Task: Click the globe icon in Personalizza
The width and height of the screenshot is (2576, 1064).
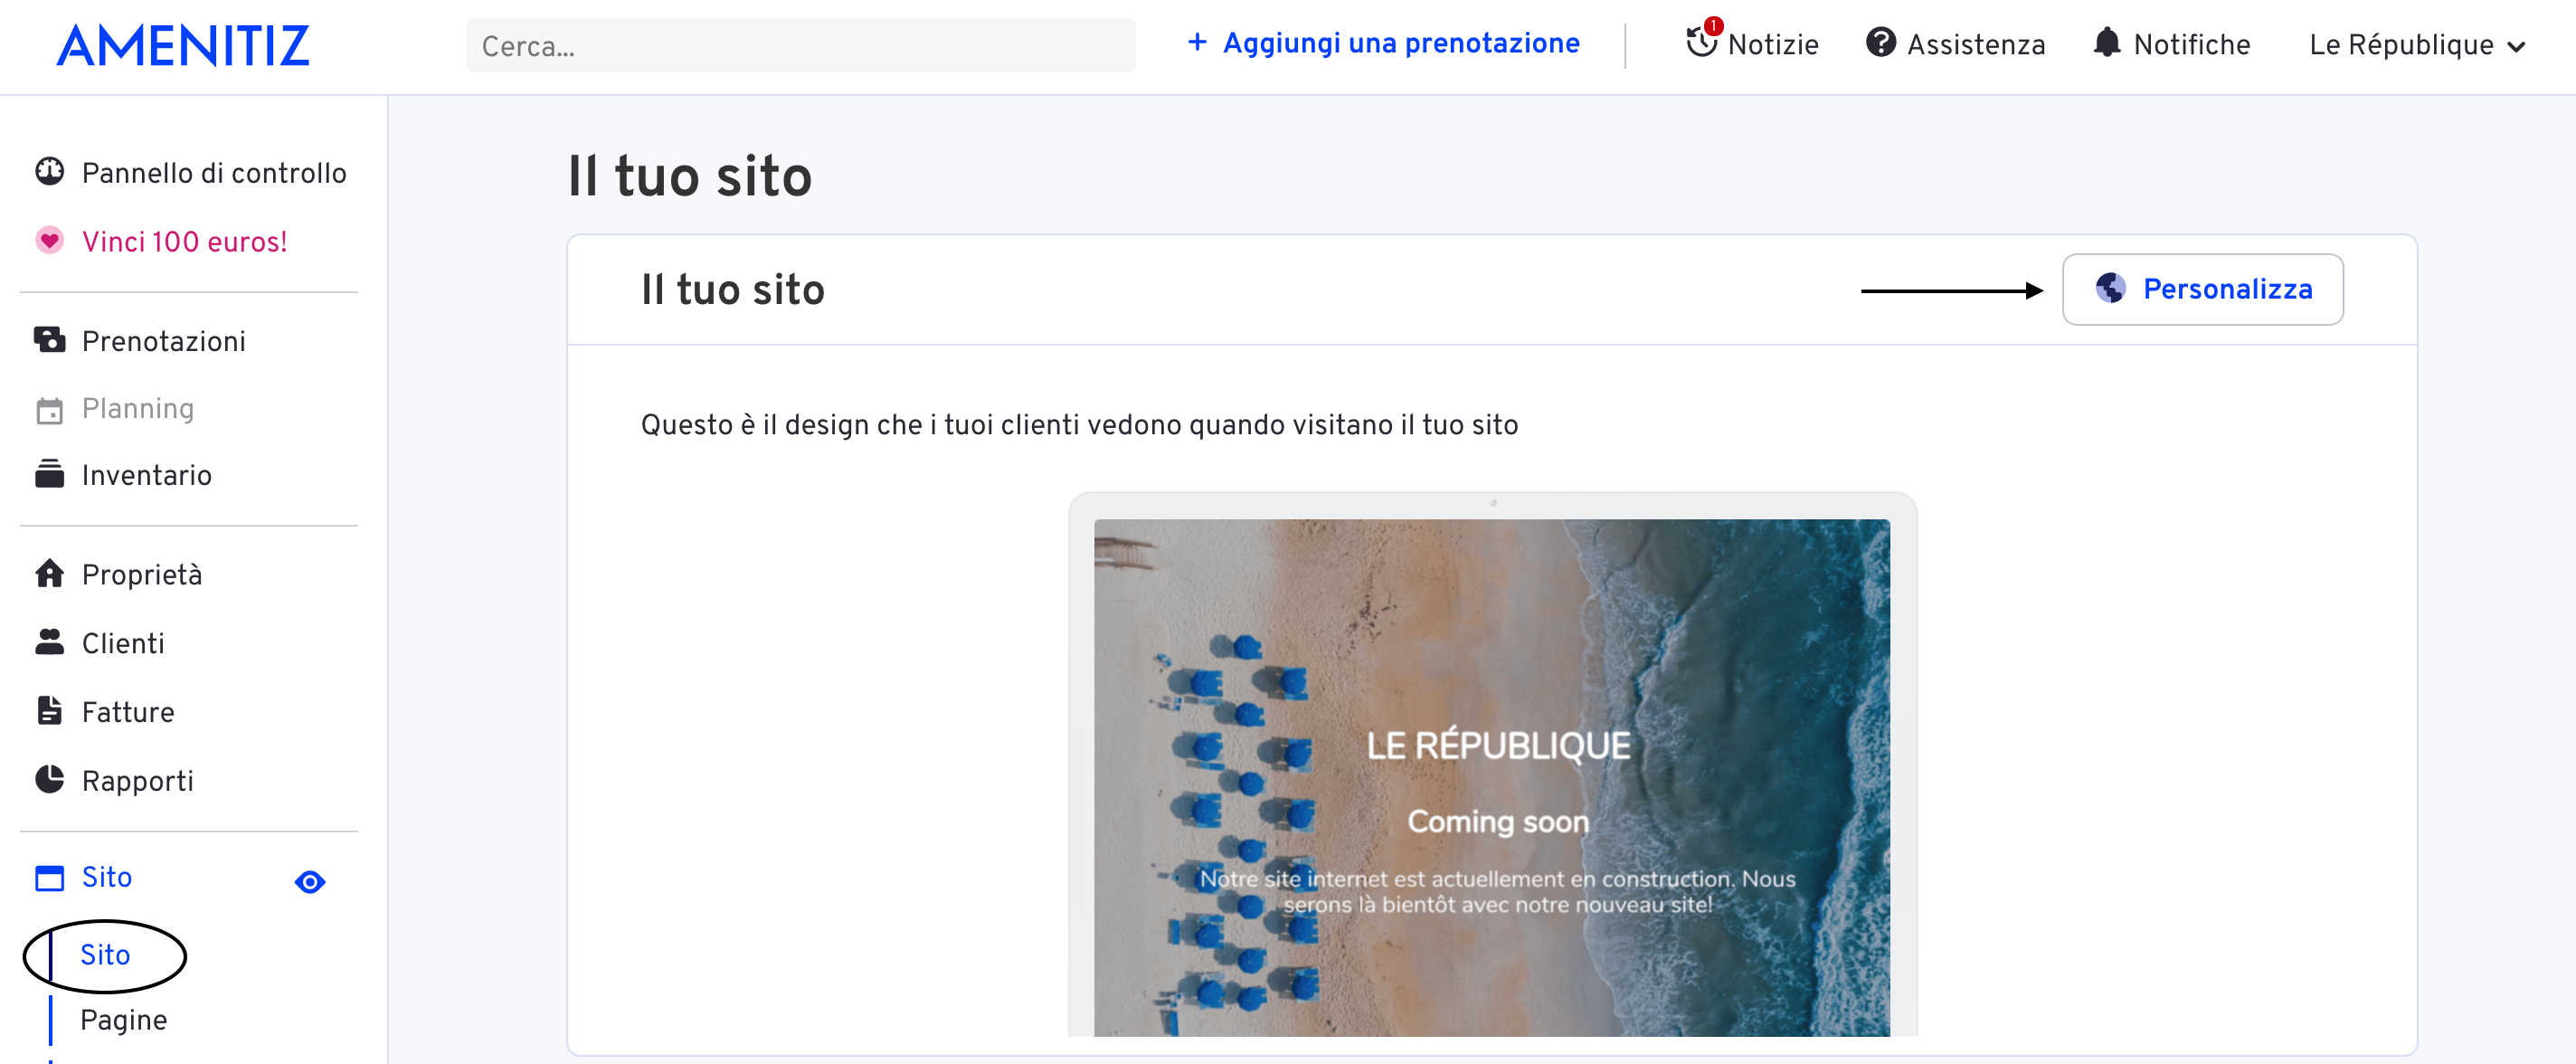Action: (x=2110, y=288)
